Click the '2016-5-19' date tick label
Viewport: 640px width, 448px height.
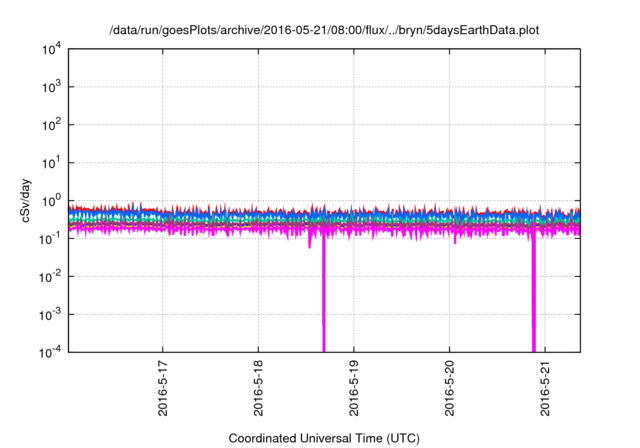coord(353,388)
